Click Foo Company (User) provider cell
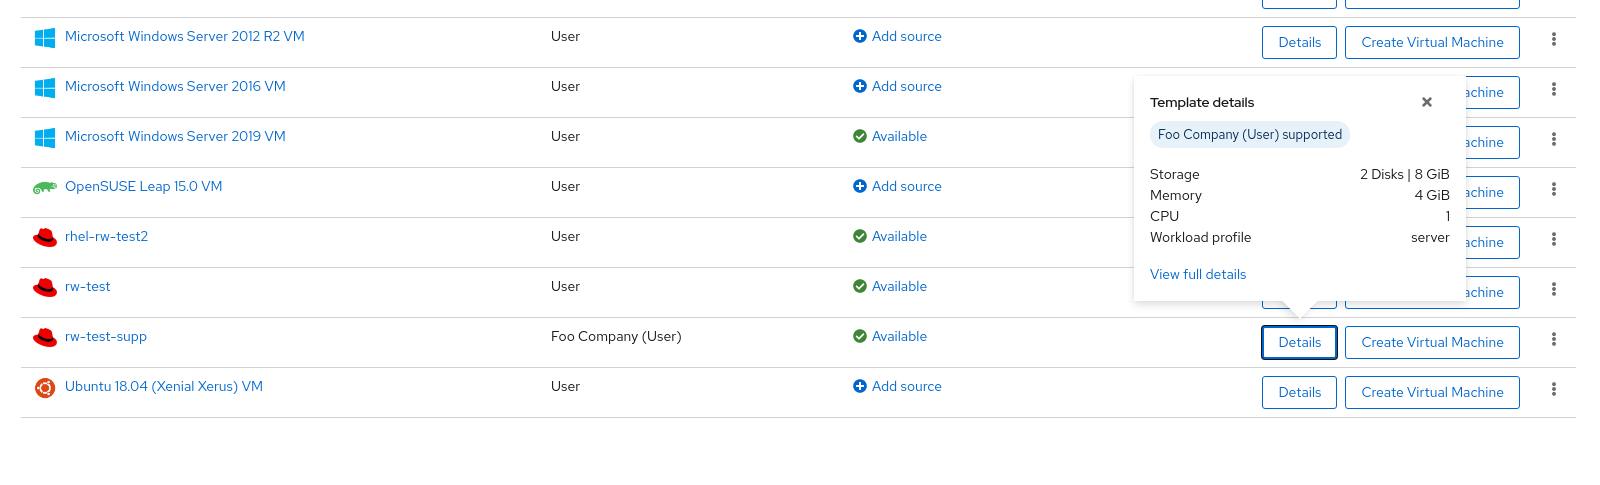 click(616, 336)
